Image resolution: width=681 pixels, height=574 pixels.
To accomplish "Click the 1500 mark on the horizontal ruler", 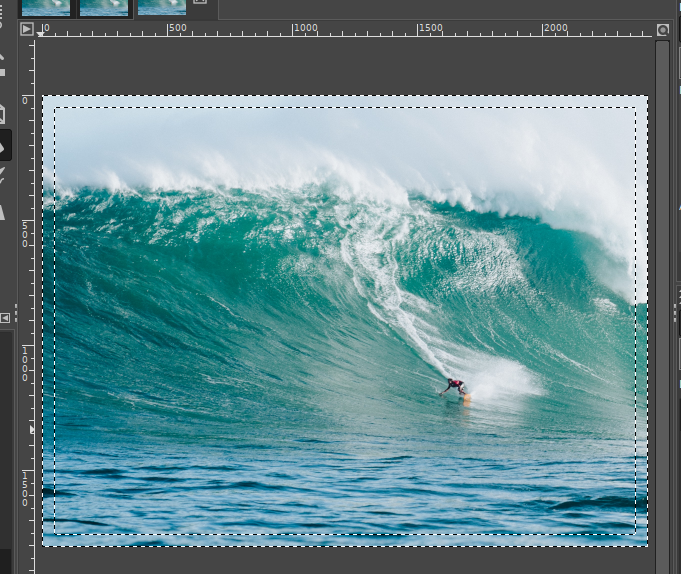I will (430, 29).
